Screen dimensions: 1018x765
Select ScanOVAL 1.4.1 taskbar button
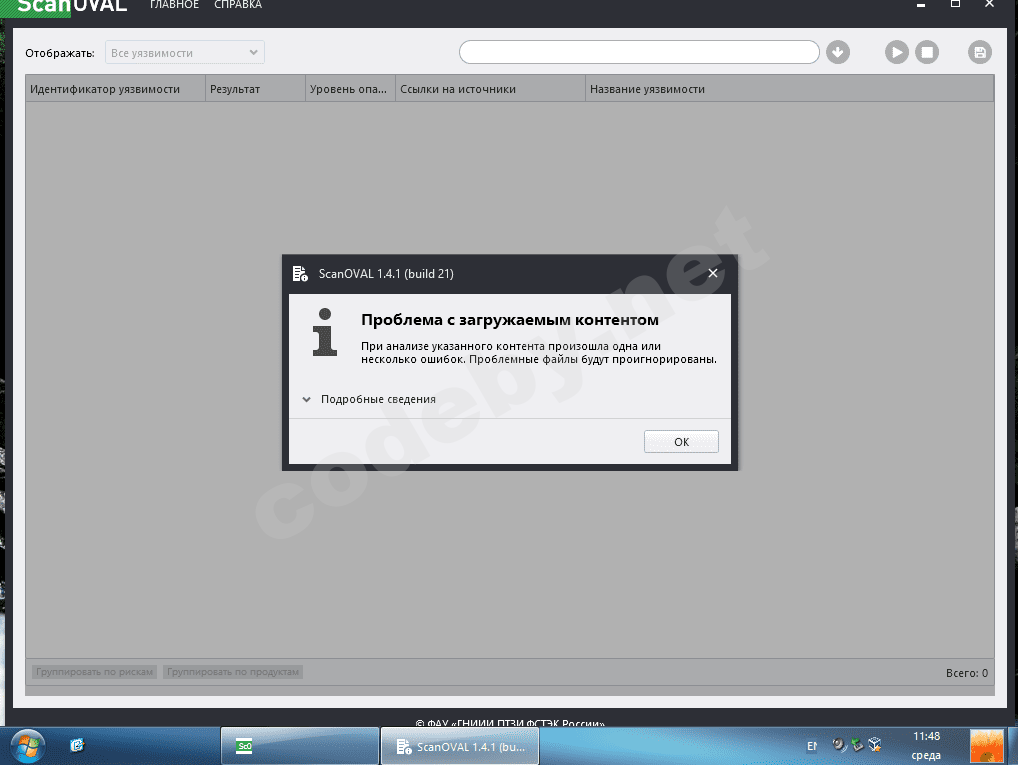pyautogui.click(x=460, y=746)
